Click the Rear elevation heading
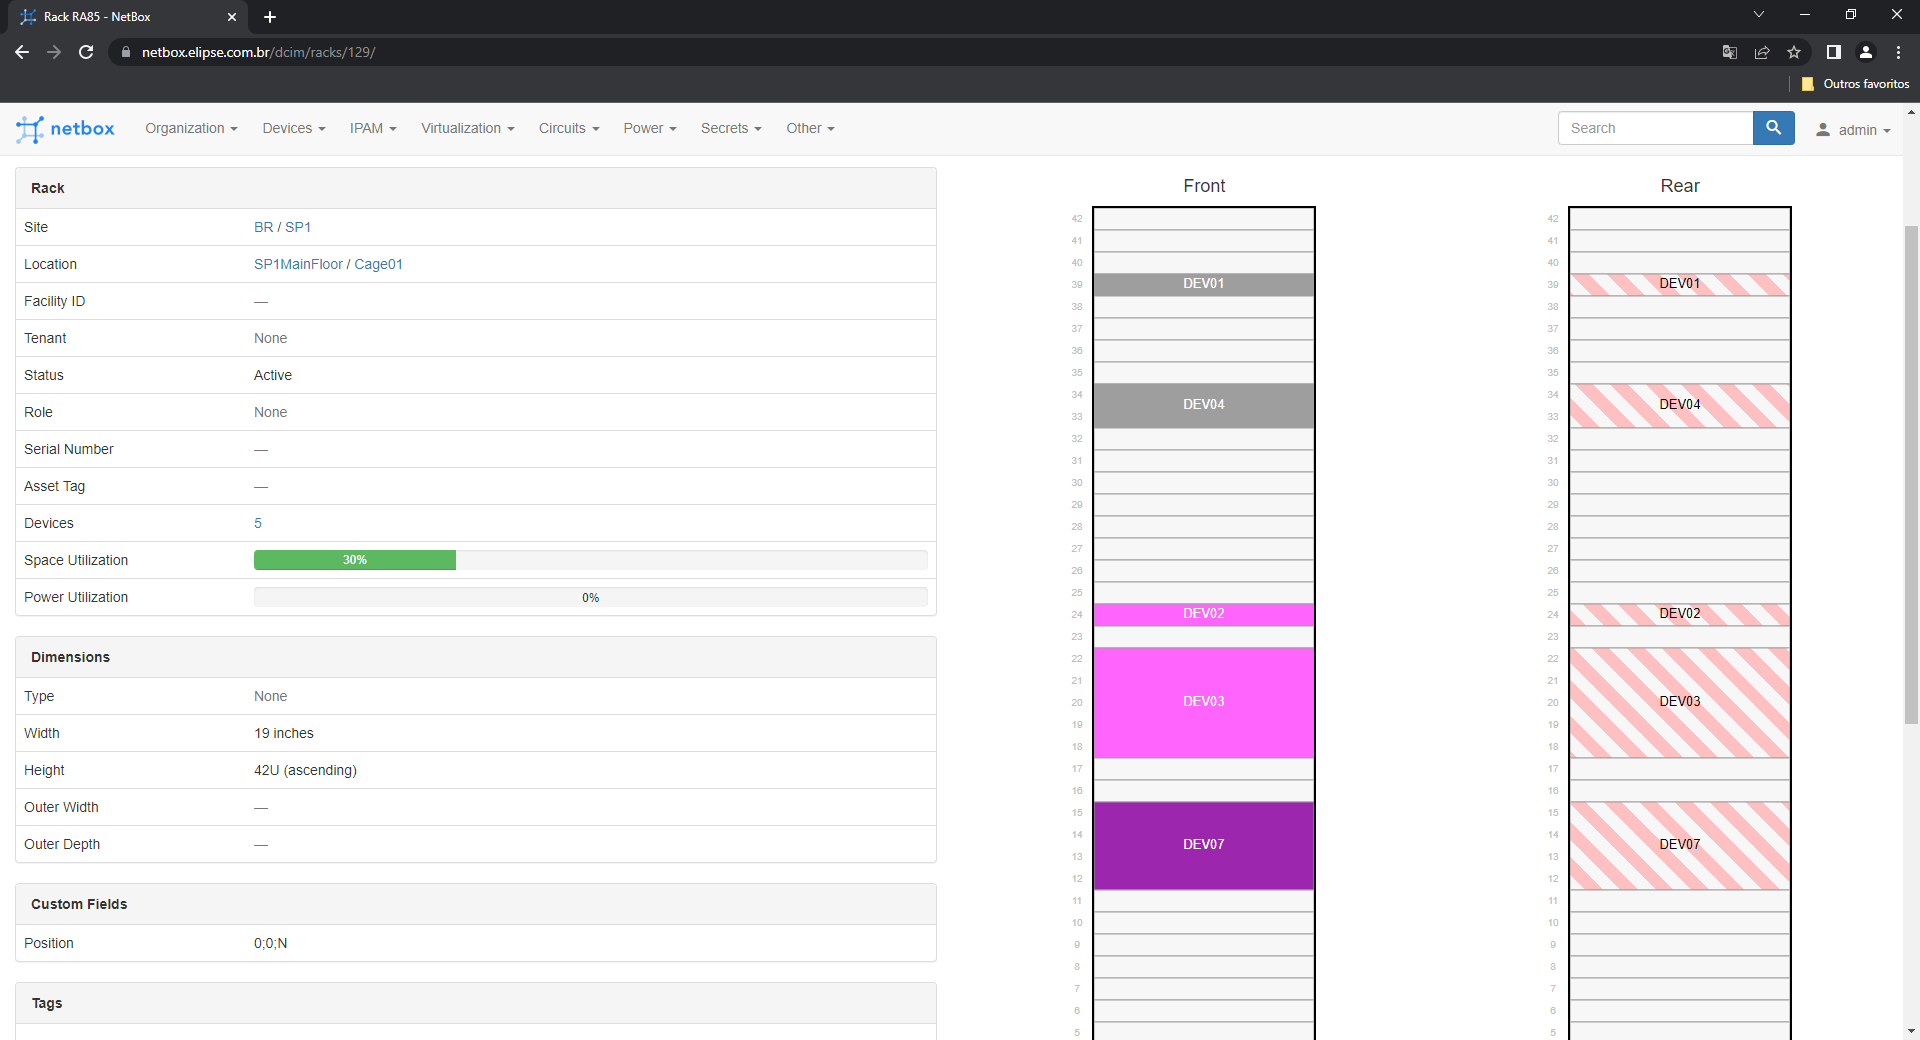The height and width of the screenshot is (1040, 1920). click(x=1680, y=186)
